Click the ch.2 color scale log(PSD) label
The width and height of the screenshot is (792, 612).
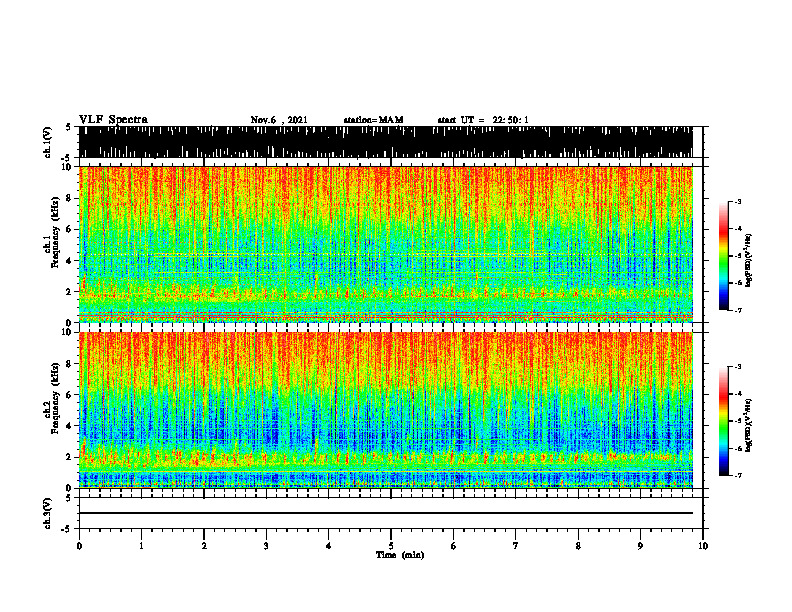pyautogui.click(x=749, y=425)
